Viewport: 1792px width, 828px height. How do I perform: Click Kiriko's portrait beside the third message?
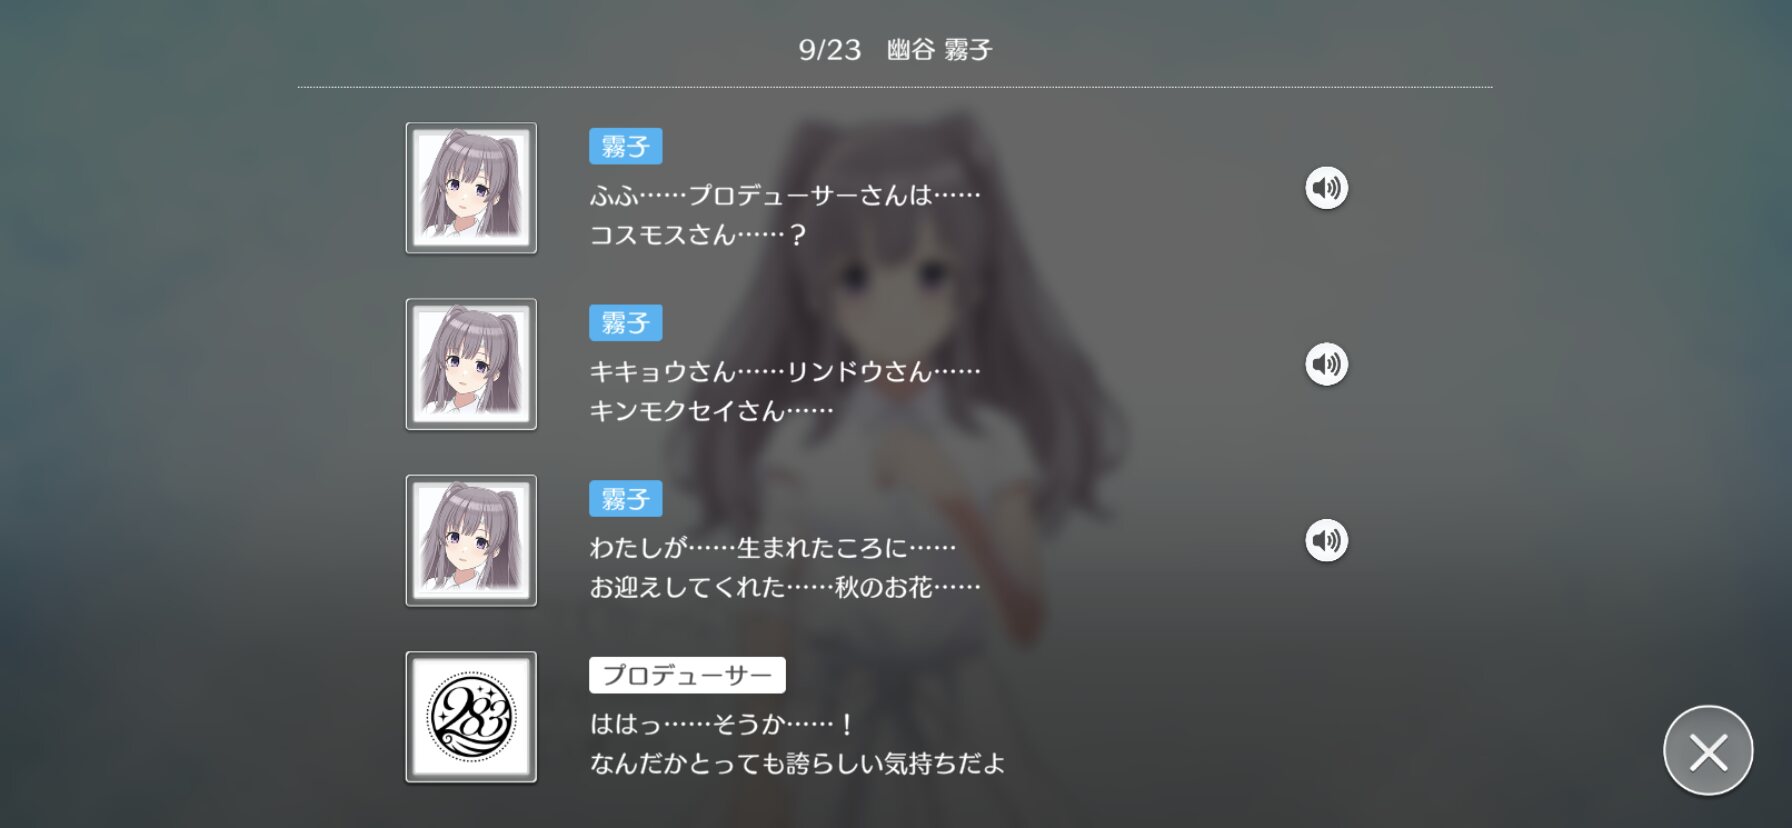[x=471, y=541]
